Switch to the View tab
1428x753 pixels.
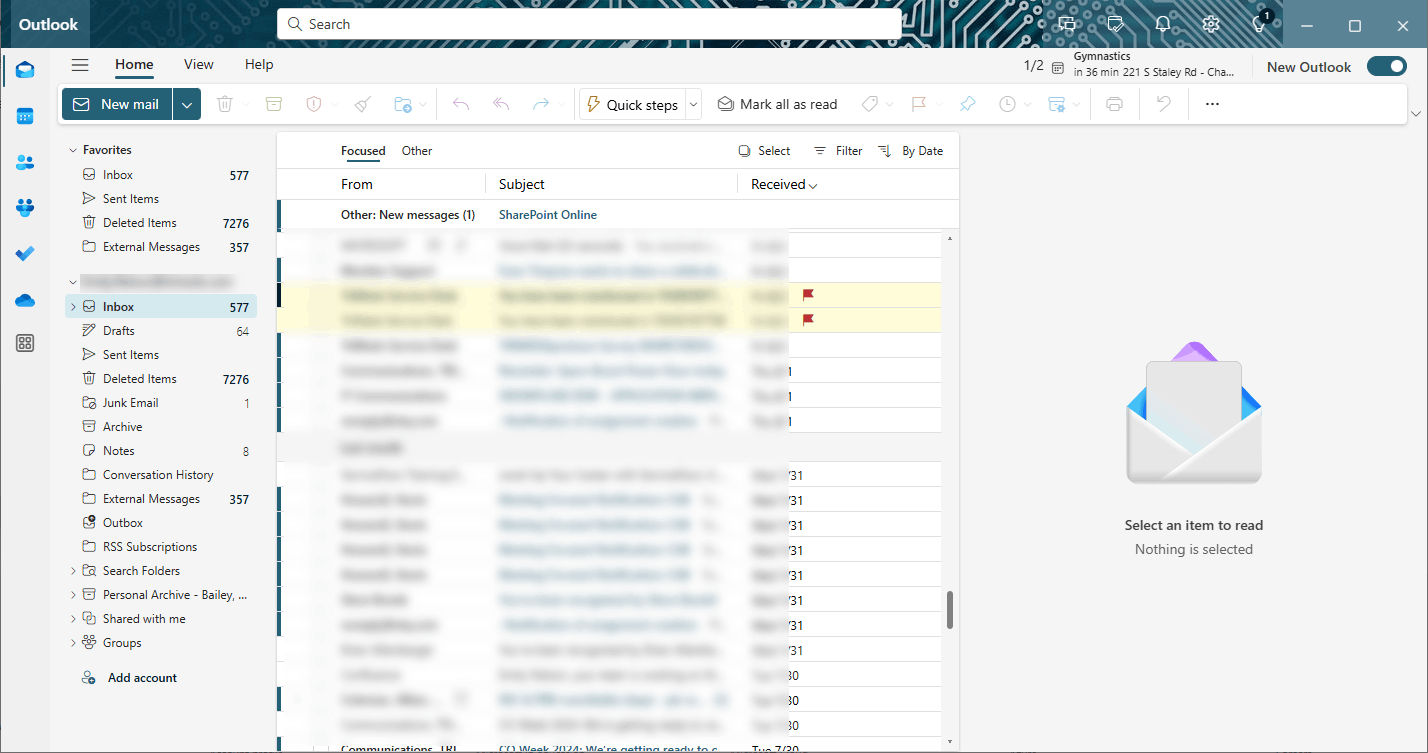(199, 64)
